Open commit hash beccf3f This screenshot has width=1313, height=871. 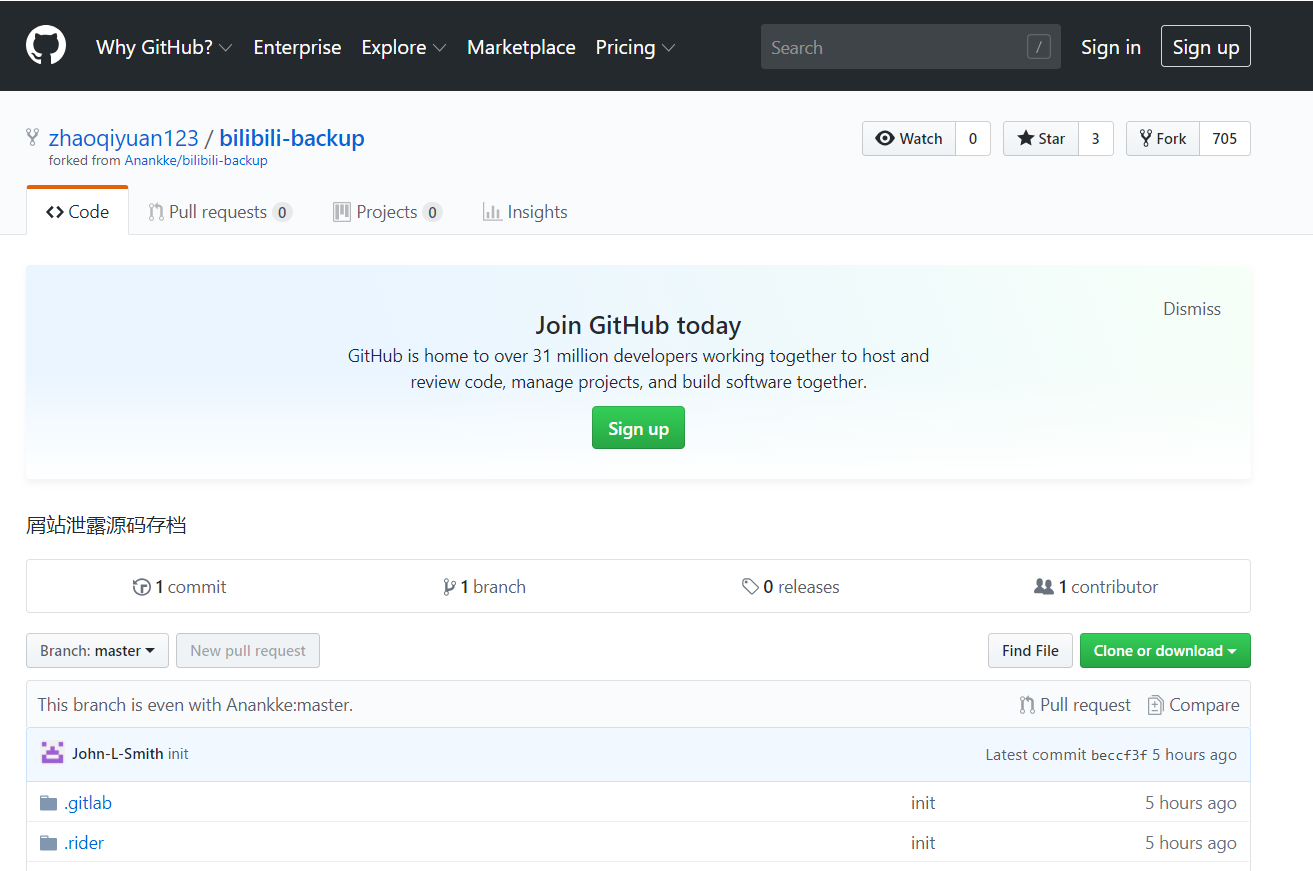(x=1119, y=755)
